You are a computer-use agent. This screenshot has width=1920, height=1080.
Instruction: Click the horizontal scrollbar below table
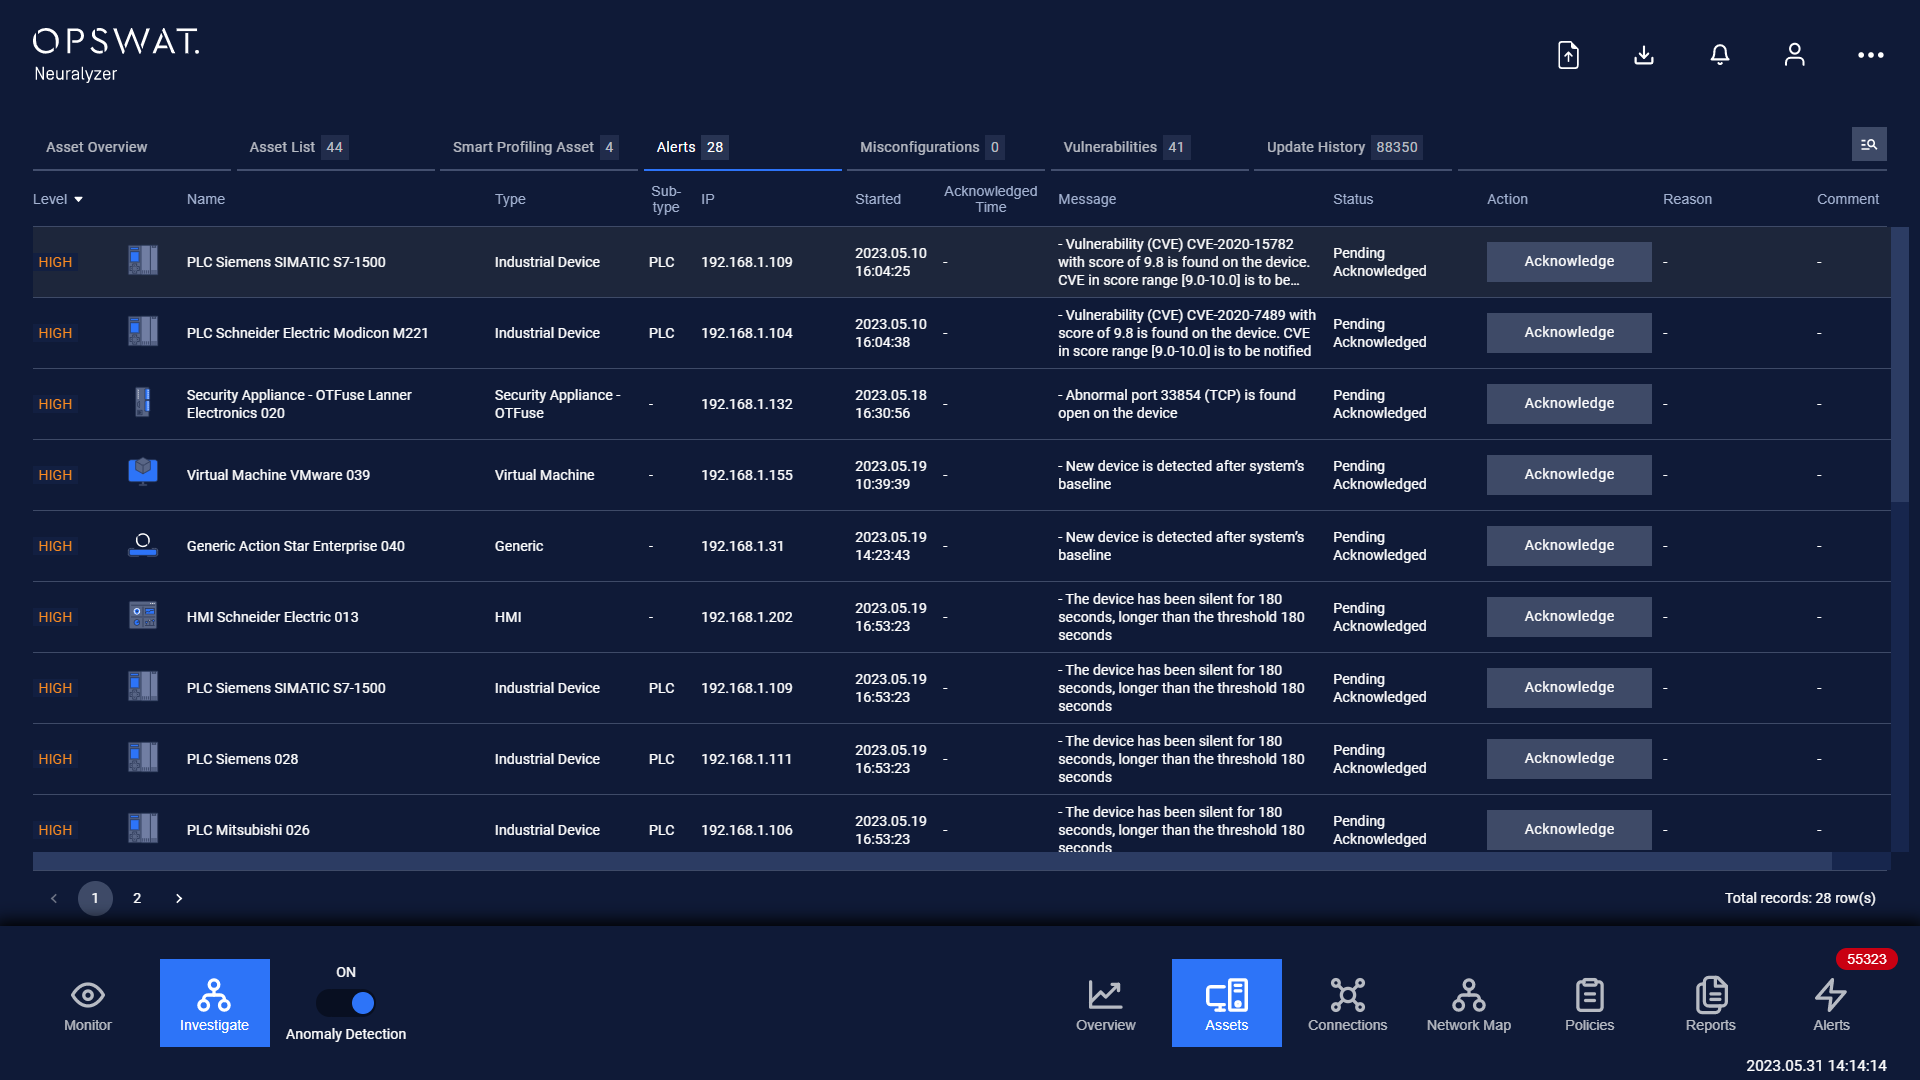click(932, 861)
